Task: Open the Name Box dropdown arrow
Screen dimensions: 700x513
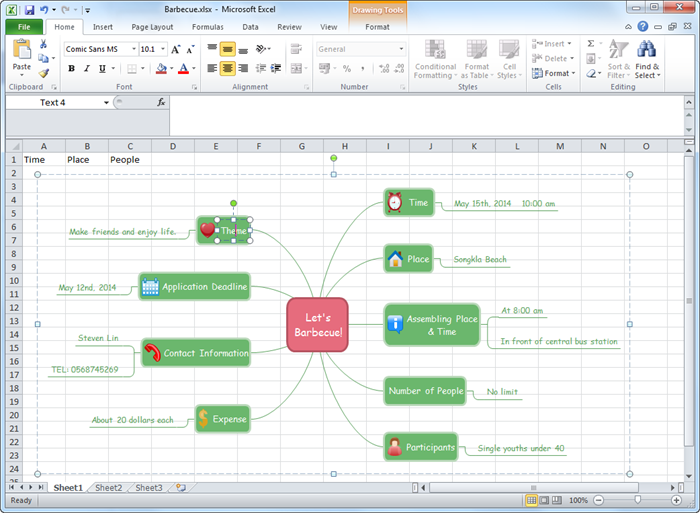Action: point(106,103)
